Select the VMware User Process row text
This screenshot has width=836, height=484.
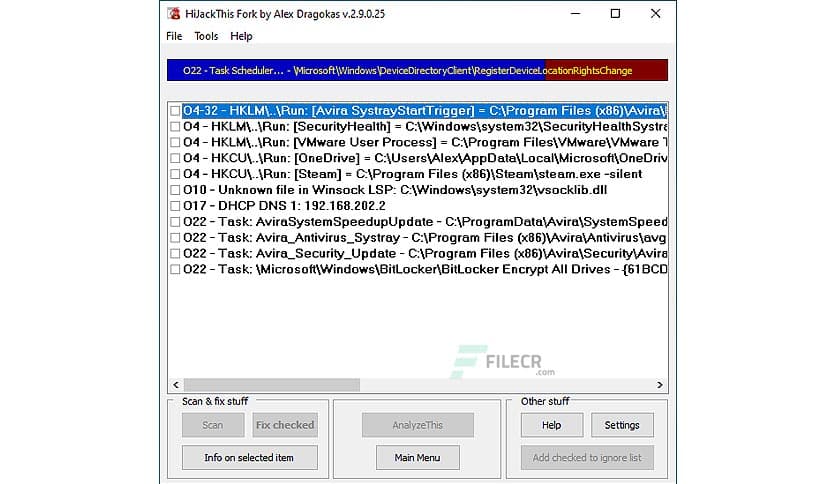pyautogui.click(x=424, y=142)
